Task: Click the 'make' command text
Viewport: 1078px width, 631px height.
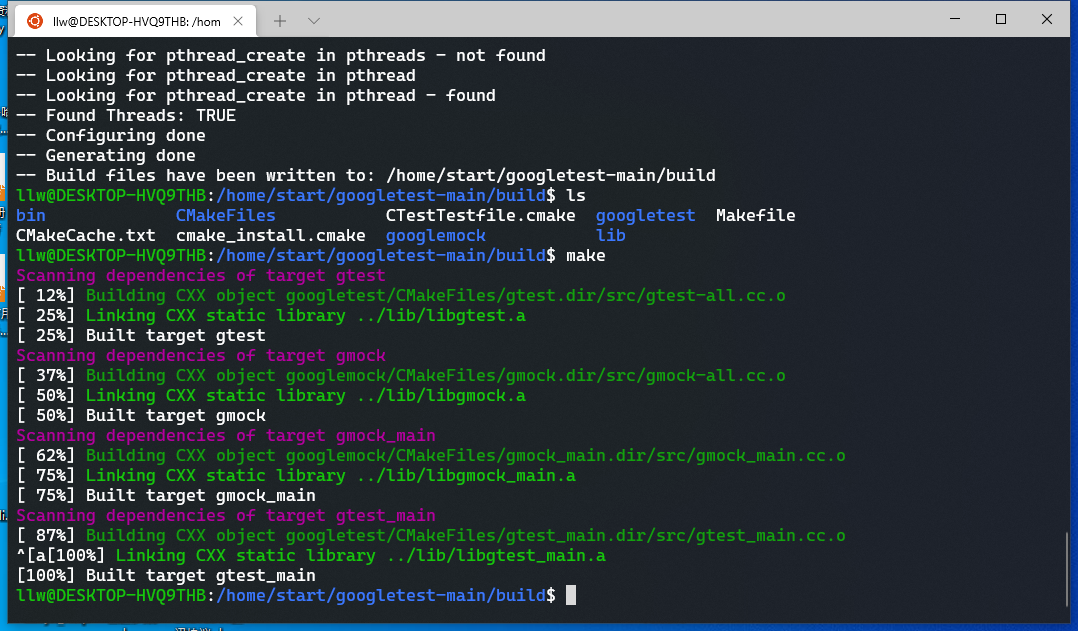Action: coord(586,255)
